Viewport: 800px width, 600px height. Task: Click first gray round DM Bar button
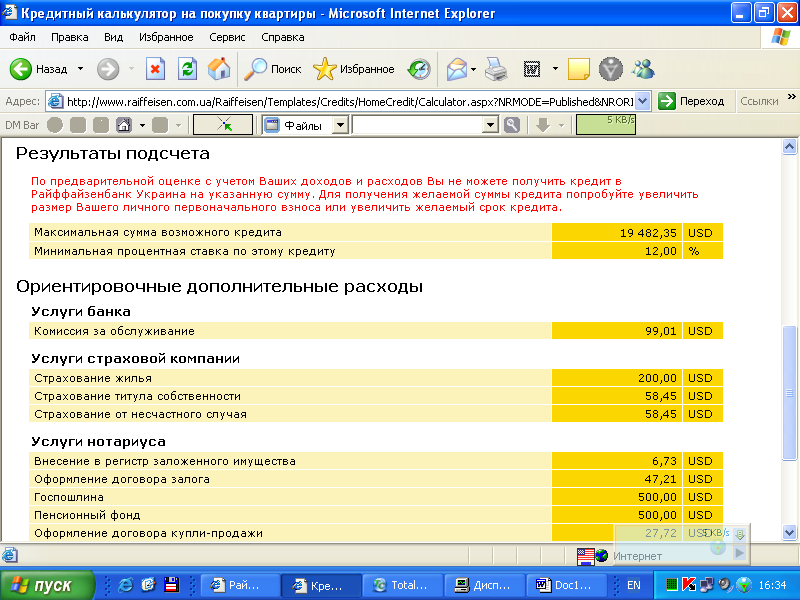click(55, 125)
